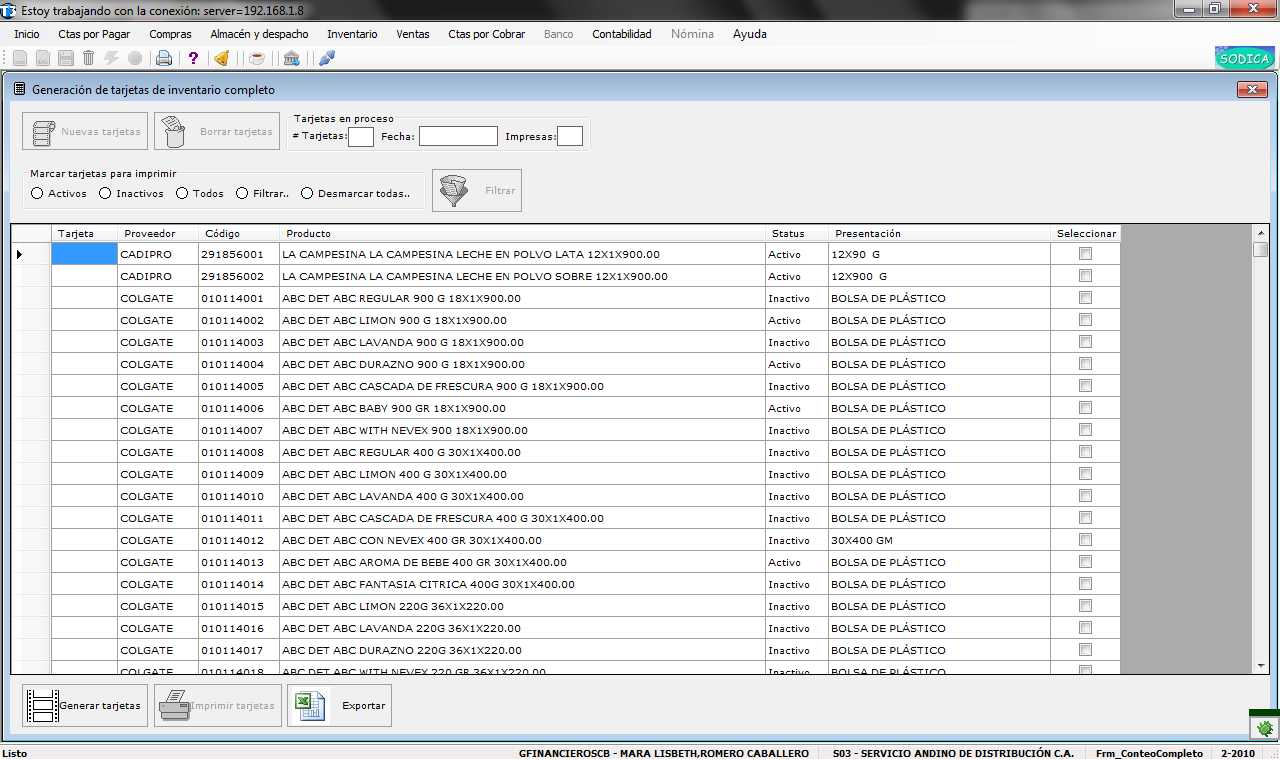Open the Ctas por Cobrar menu
This screenshot has height=760, width=1280.
pyautogui.click(x=486, y=34)
